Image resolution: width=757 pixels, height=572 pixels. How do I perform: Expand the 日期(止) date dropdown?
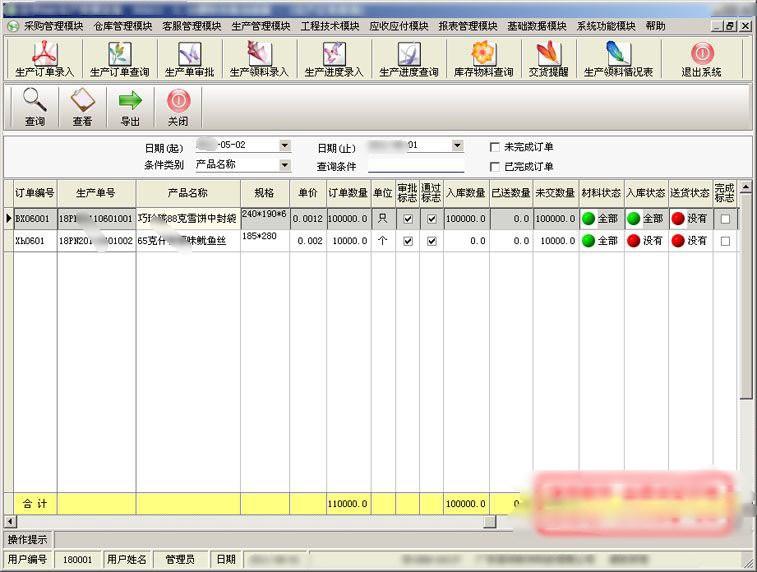coord(457,145)
